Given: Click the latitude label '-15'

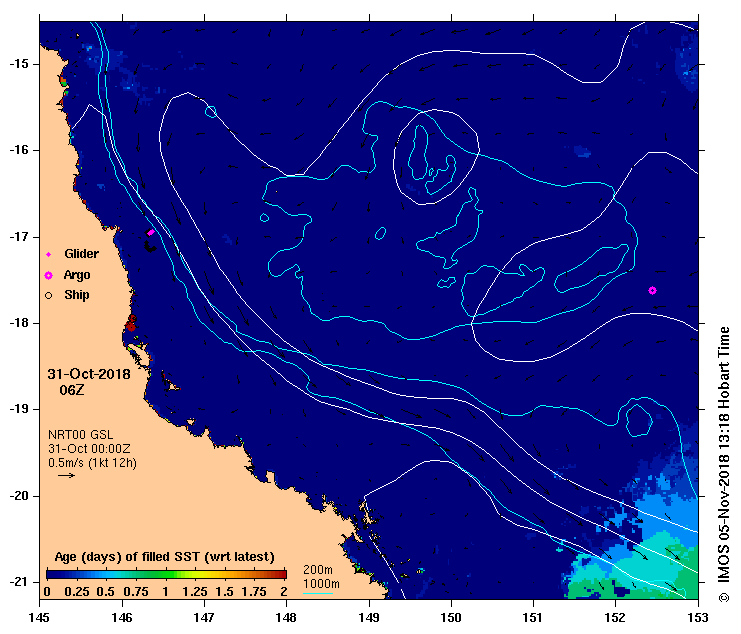Looking at the screenshot, I should click(x=19, y=64).
